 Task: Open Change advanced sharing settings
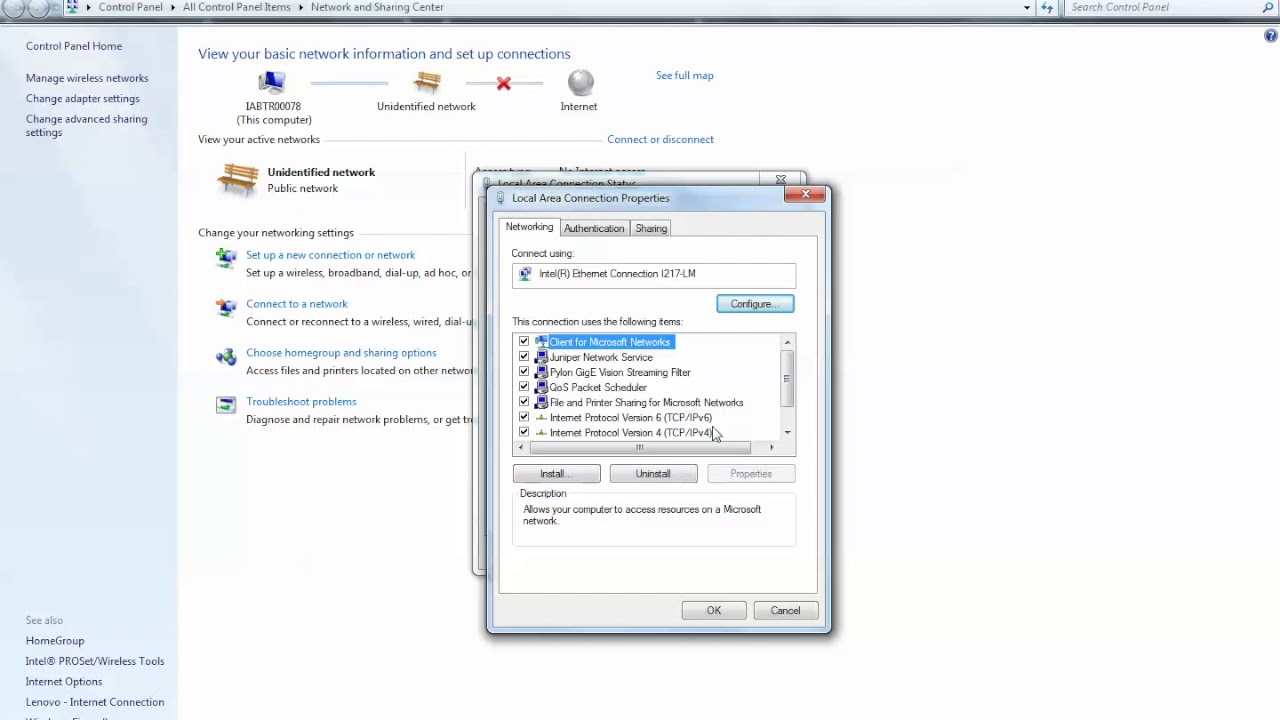pos(87,125)
